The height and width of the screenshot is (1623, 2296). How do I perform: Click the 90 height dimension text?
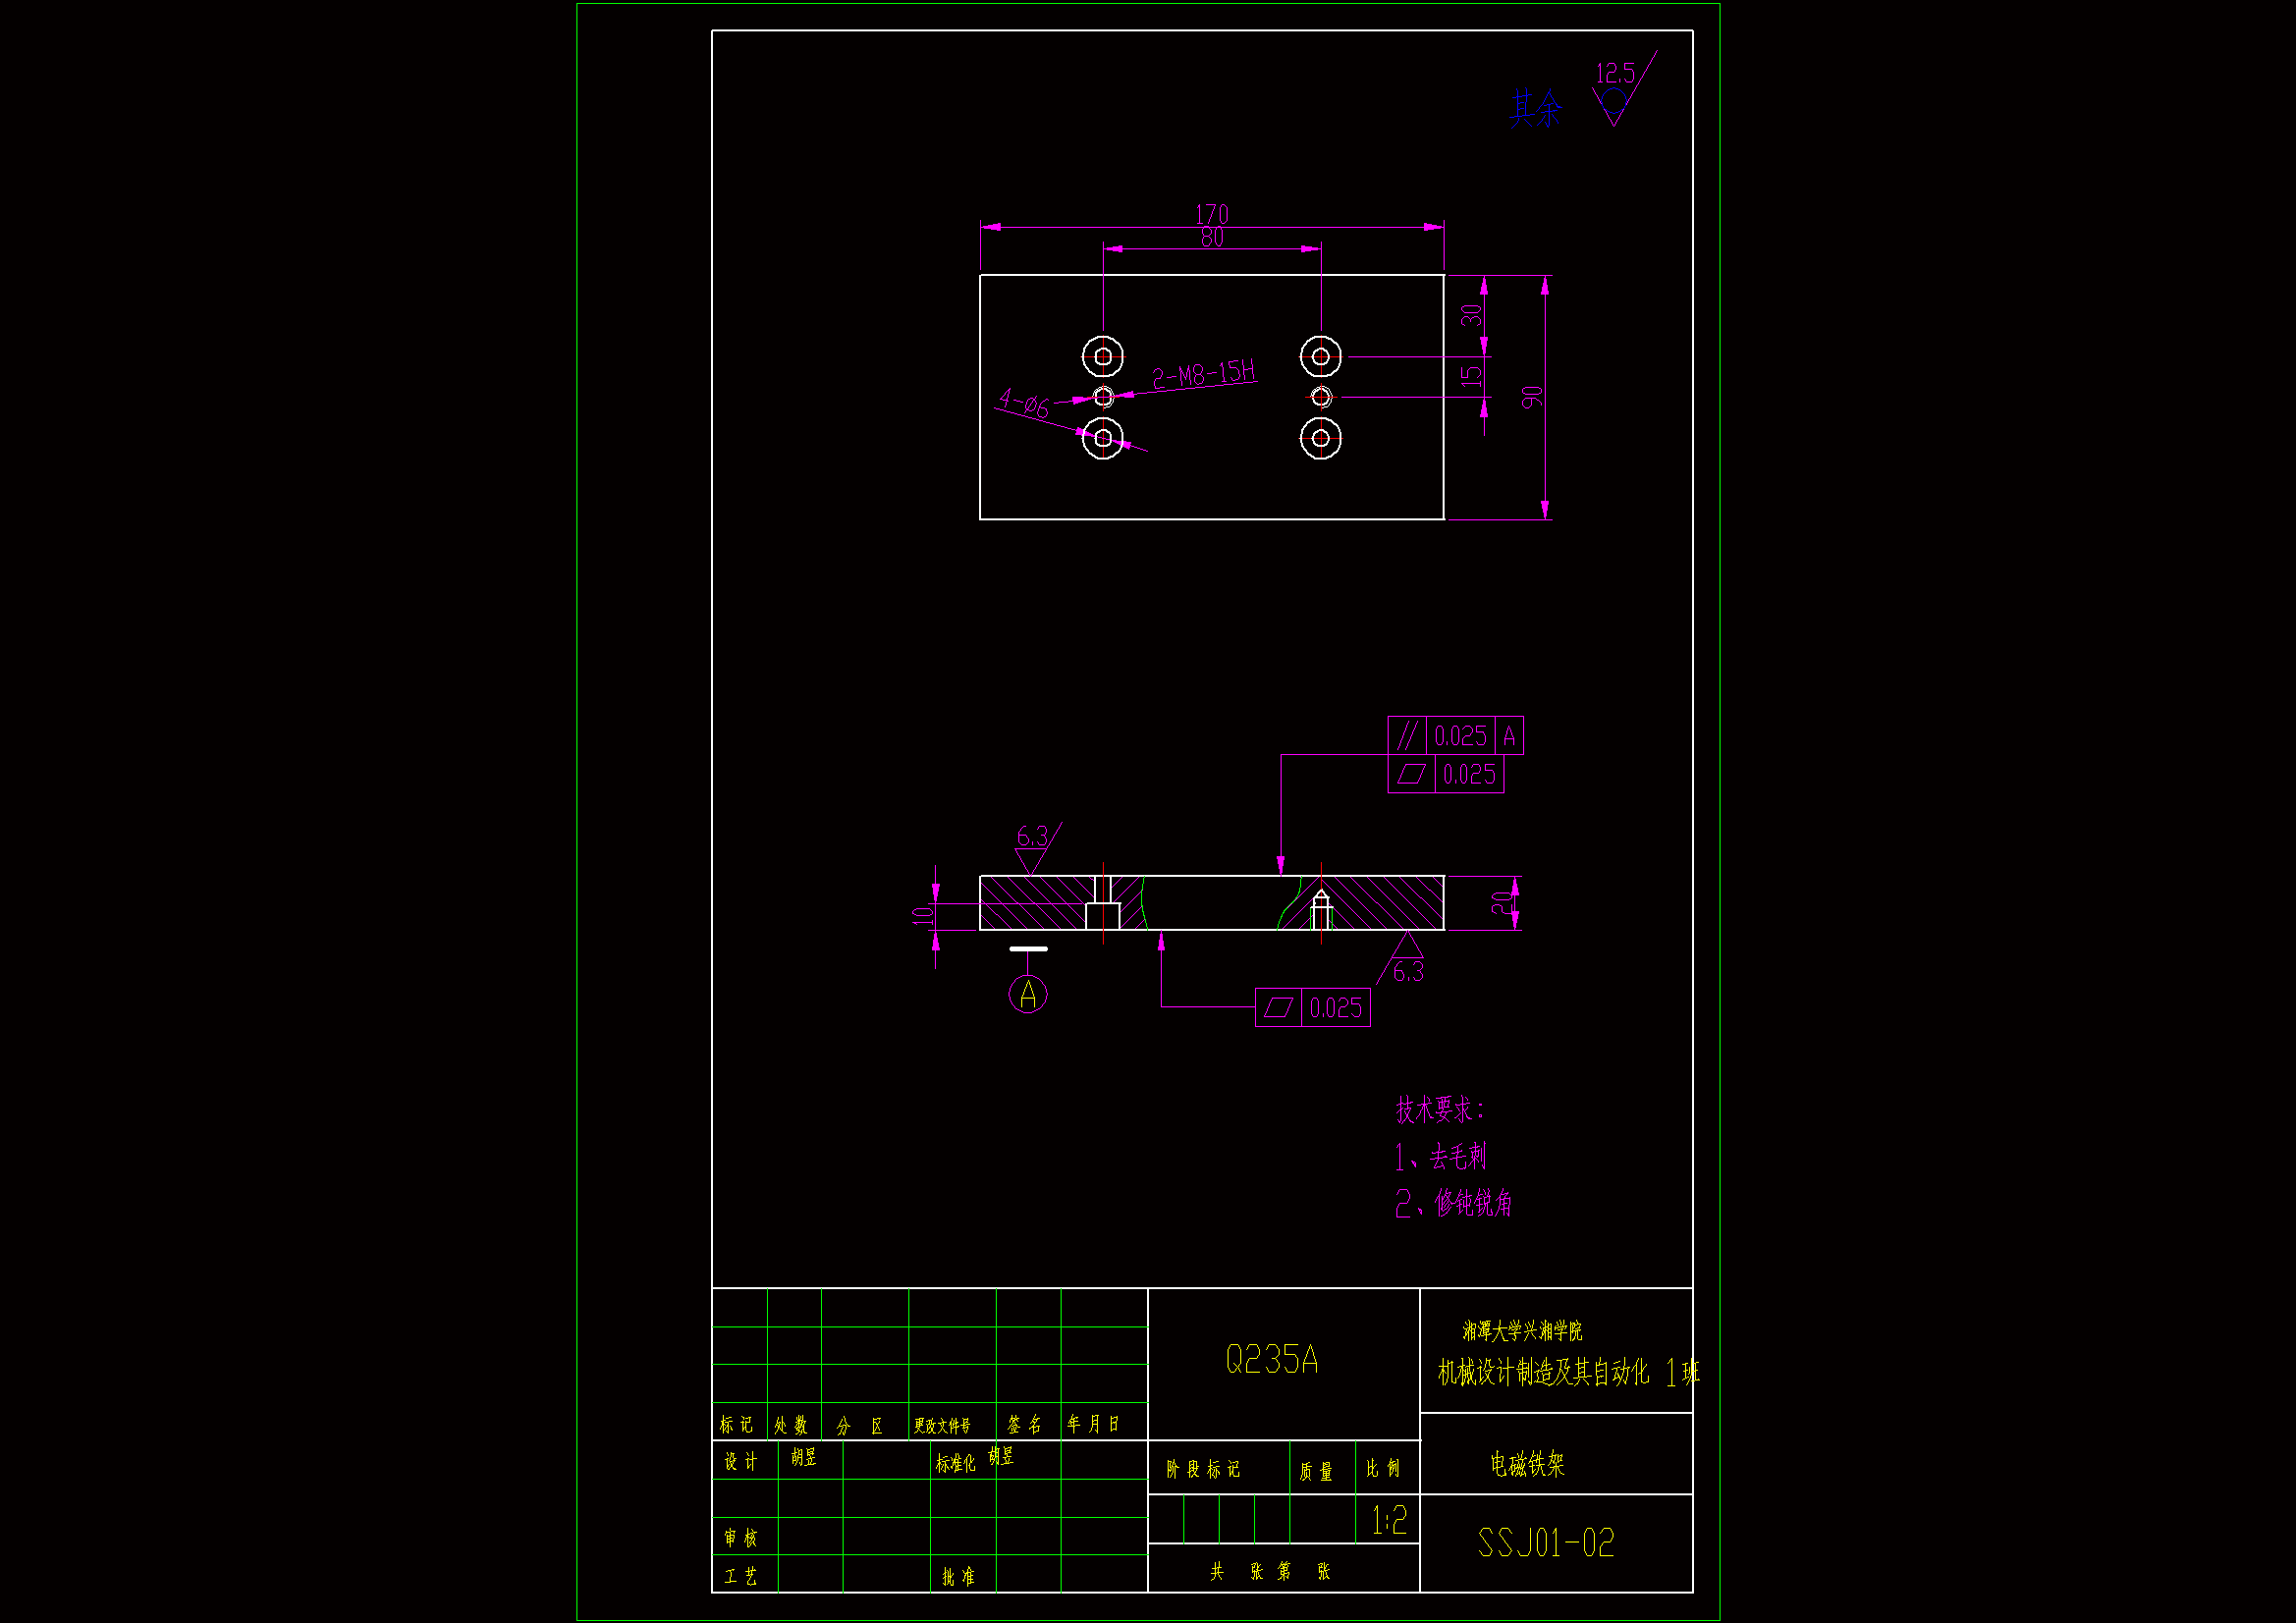click(1531, 397)
